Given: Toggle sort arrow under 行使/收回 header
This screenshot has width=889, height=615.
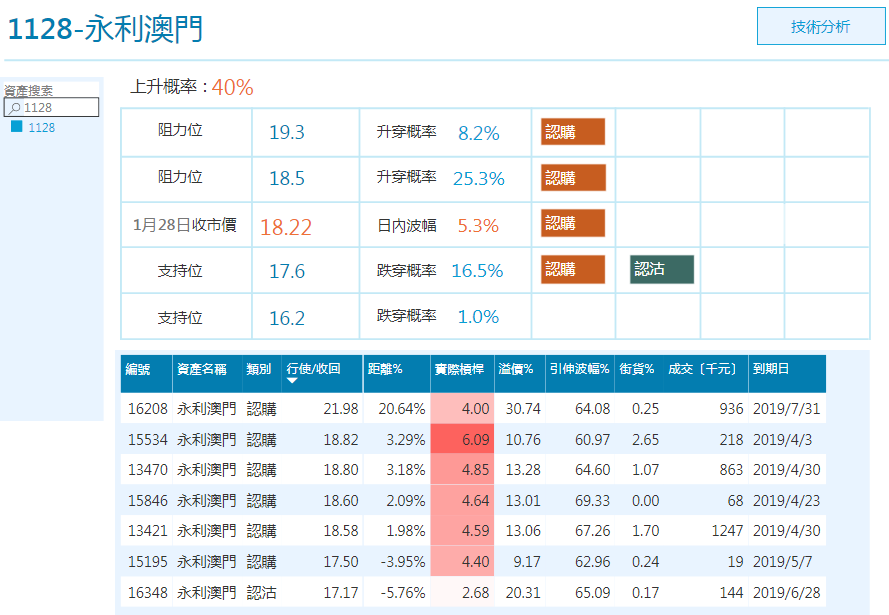Looking at the screenshot, I should 292,381.
